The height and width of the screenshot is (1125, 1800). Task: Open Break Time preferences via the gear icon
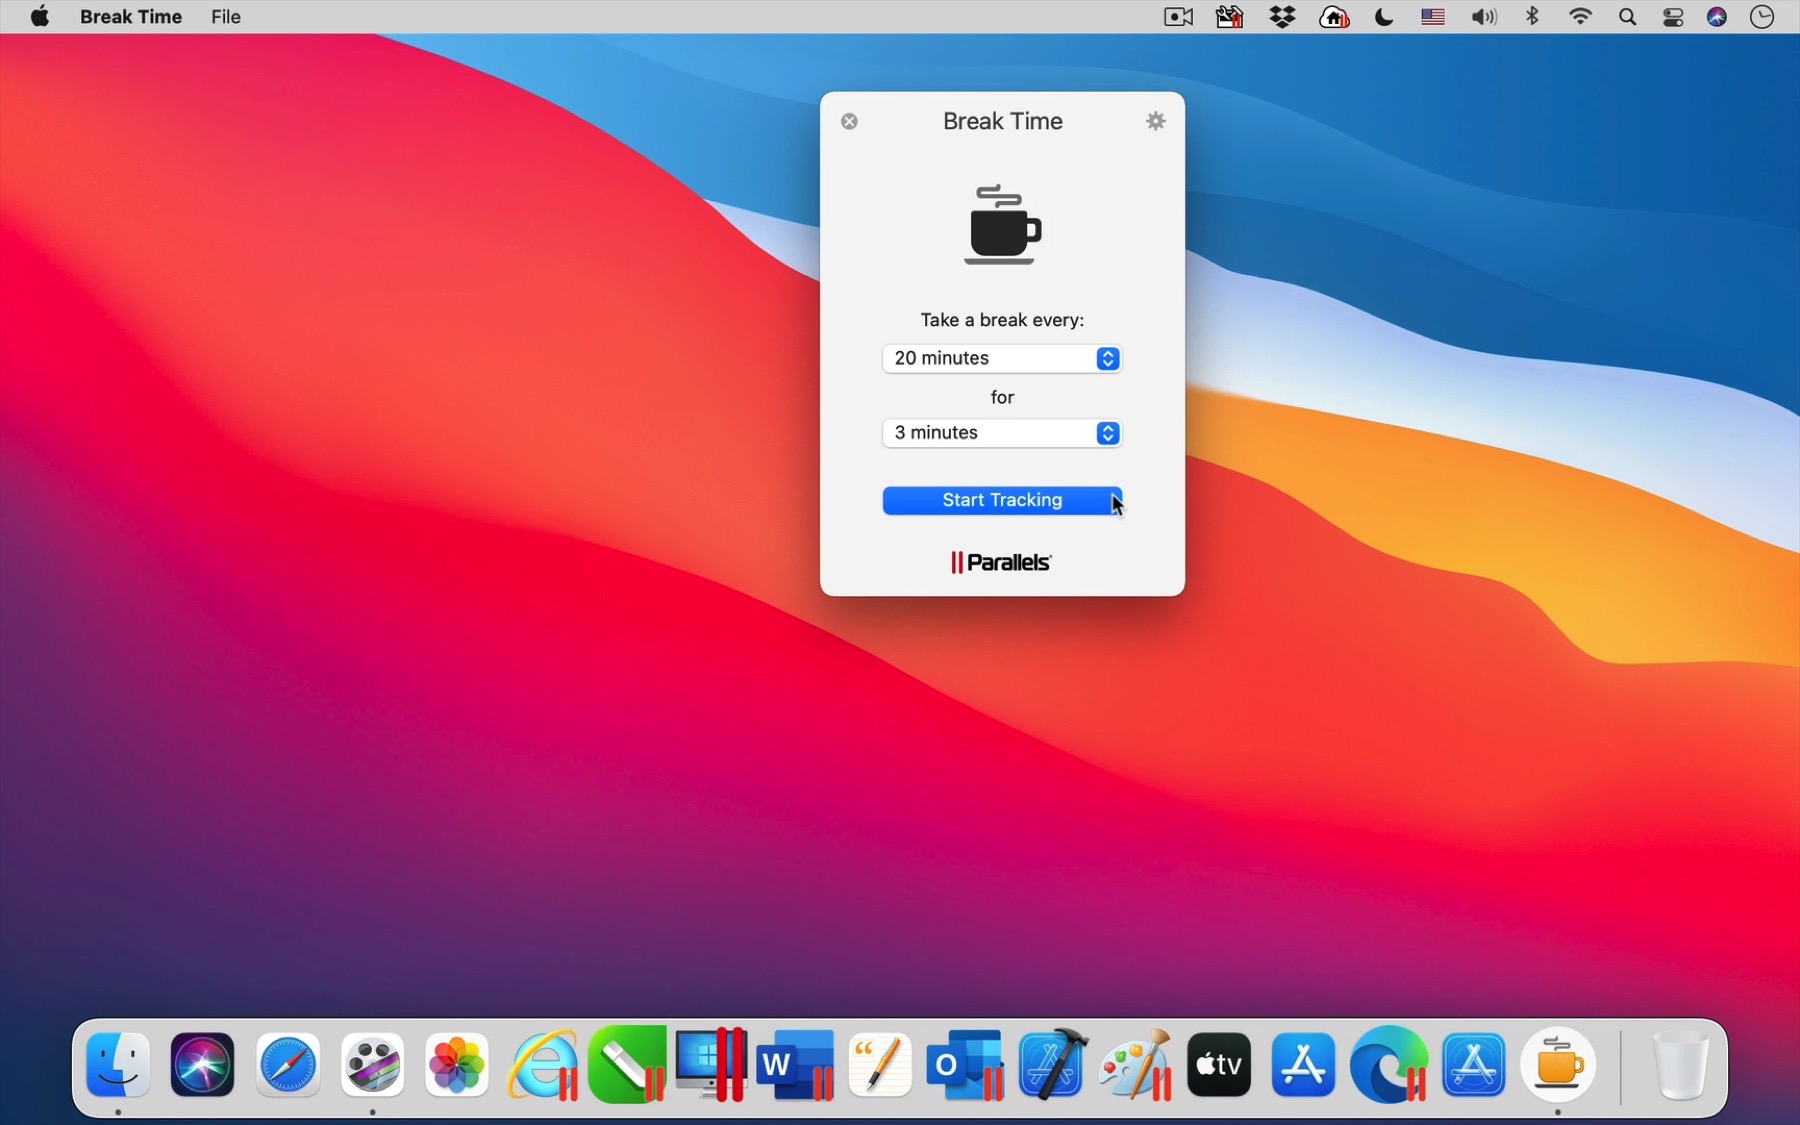pos(1157,121)
